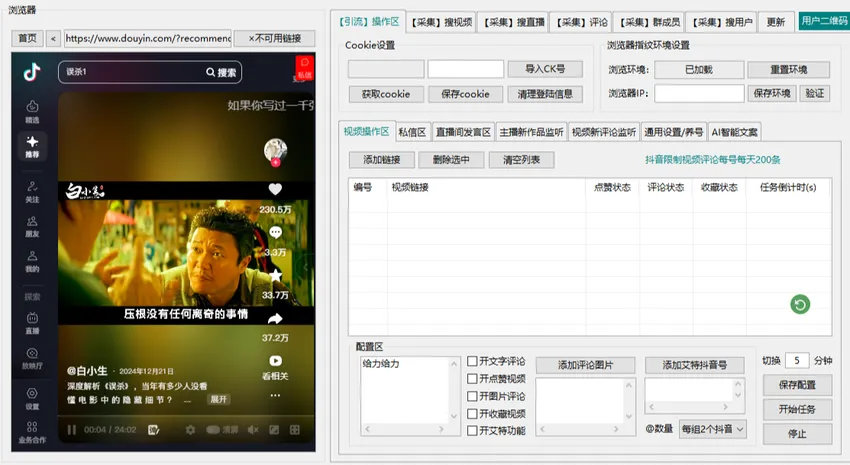Click the browser back arrow button
The image size is (850, 465).
pyautogui.click(x=53, y=38)
